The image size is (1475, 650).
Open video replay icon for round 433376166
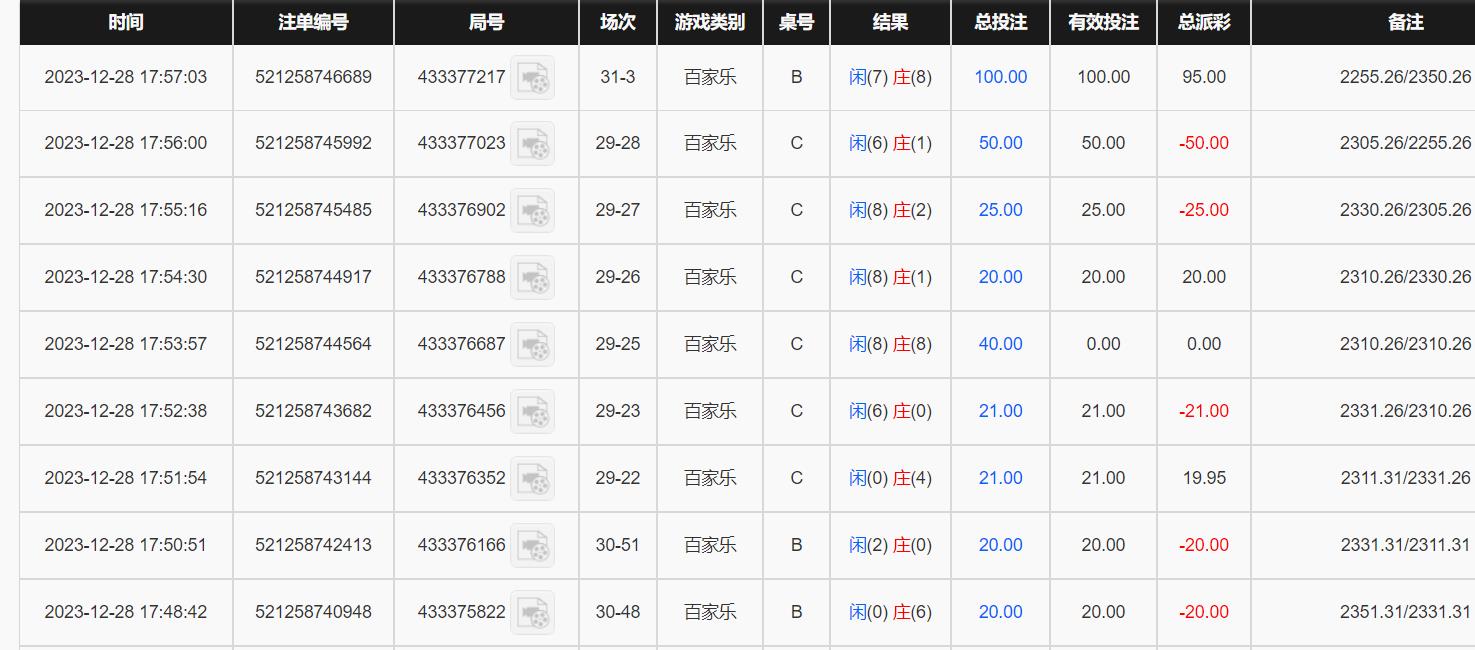coord(532,546)
